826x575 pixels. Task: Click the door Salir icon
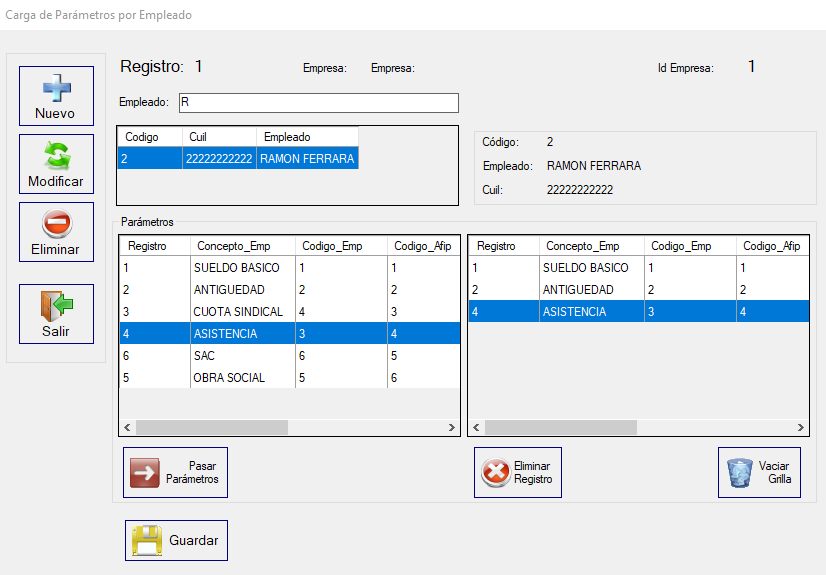pyautogui.click(x=56, y=306)
